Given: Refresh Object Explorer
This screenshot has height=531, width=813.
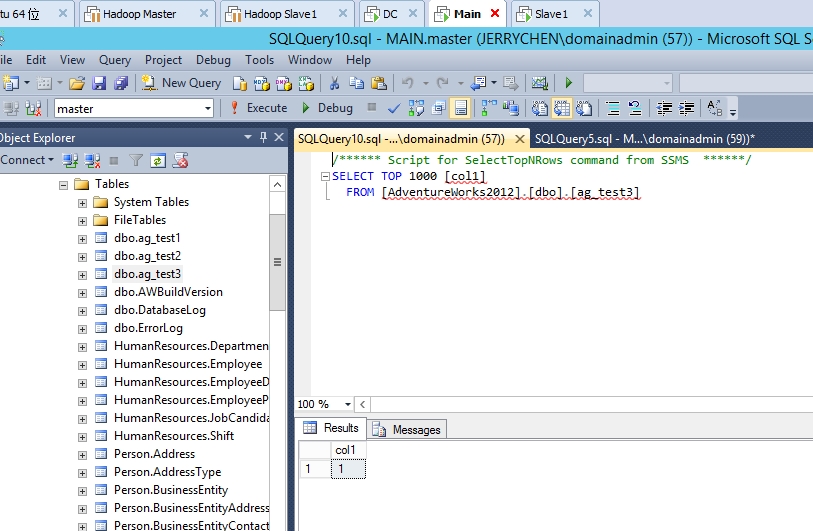Looking at the screenshot, I should (158, 161).
